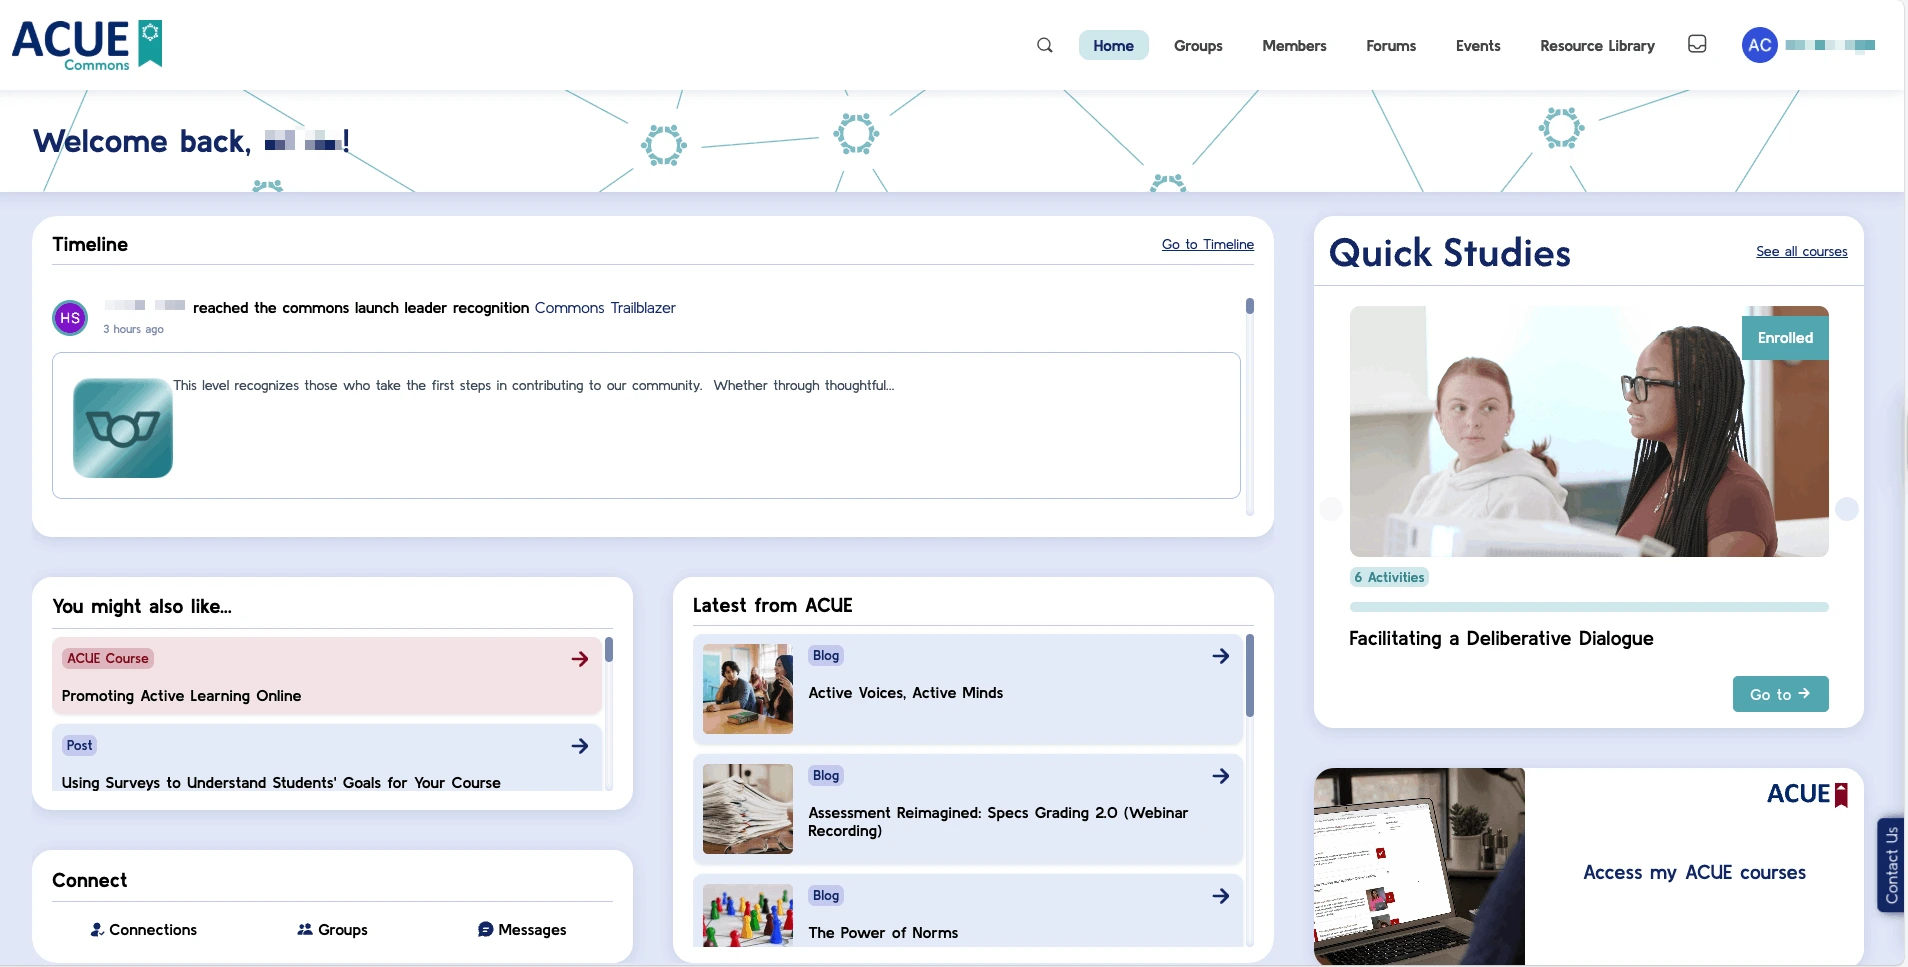1908x967 pixels.
Task: Click the AC profile avatar
Action: click(x=1759, y=45)
